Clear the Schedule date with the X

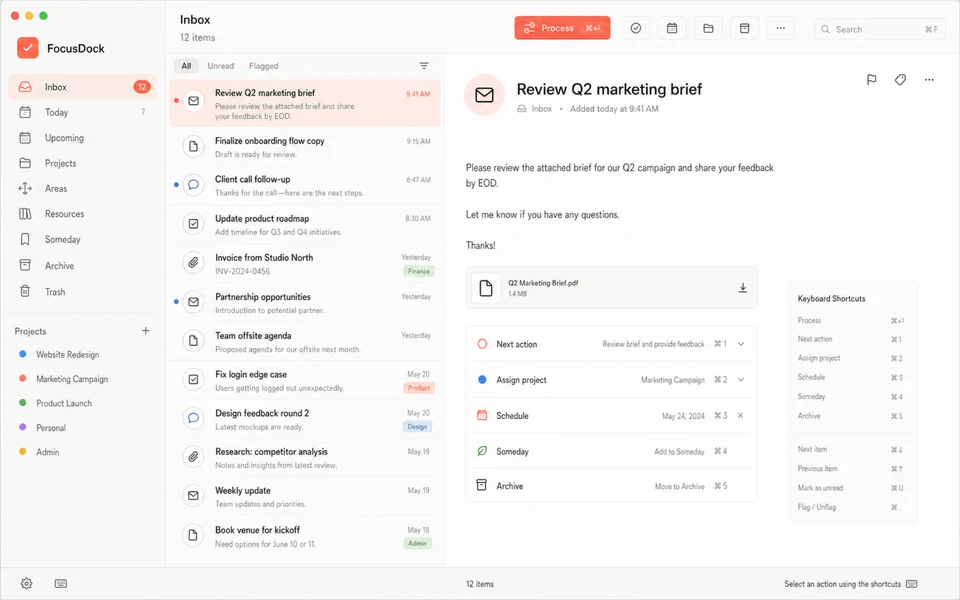click(x=740, y=415)
